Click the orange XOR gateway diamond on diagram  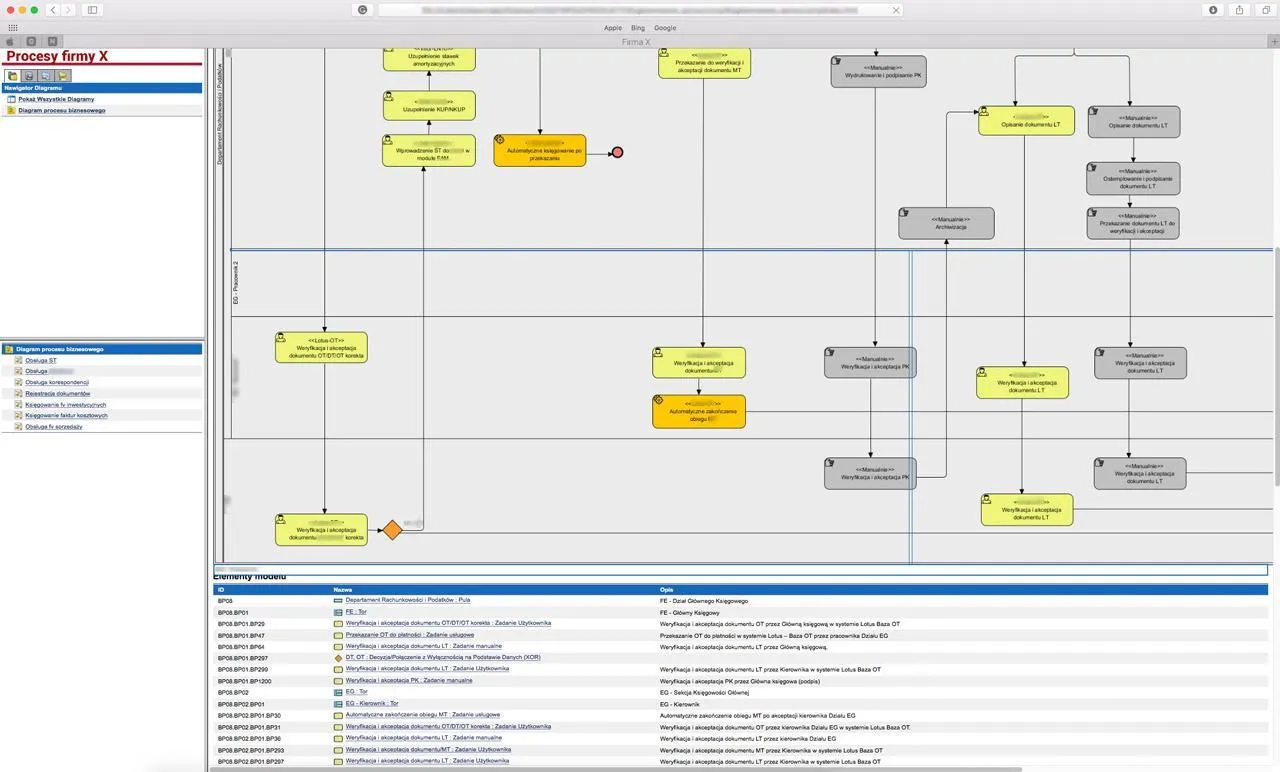pos(392,530)
